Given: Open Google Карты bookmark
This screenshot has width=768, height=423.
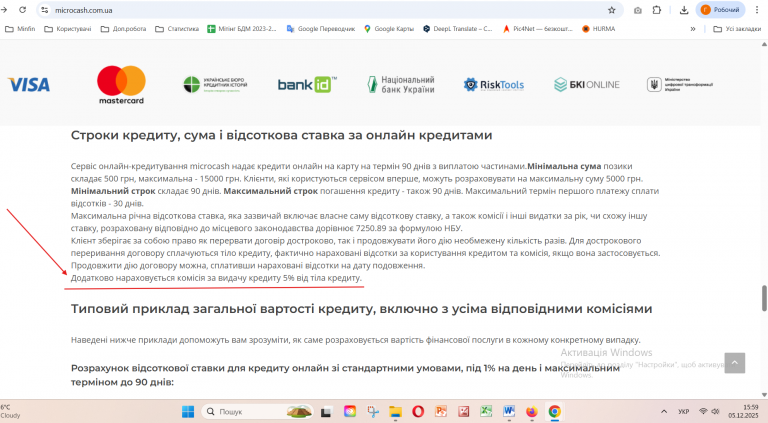Looking at the screenshot, I should (x=389, y=29).
